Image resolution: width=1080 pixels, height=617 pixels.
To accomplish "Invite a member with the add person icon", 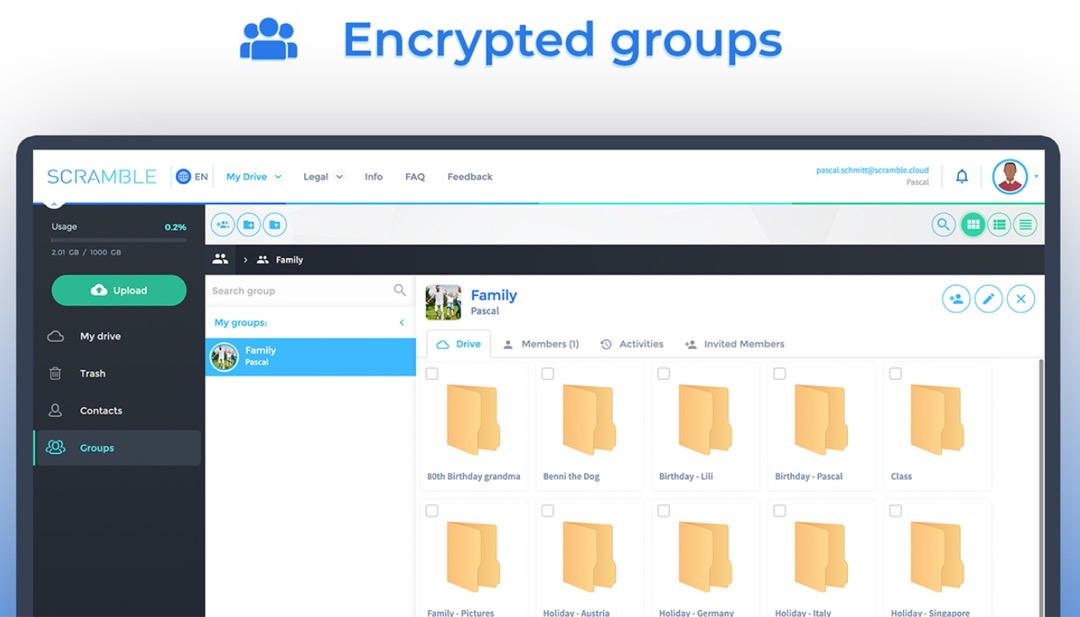I will pyautogui.click(x=956, y=299).
